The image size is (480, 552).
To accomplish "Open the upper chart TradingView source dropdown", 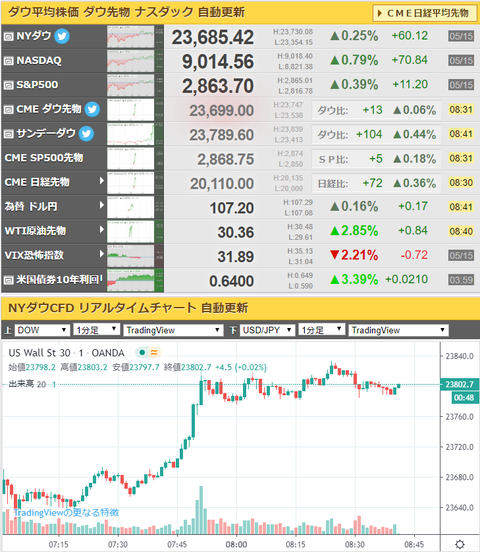I will pos(173,330).
